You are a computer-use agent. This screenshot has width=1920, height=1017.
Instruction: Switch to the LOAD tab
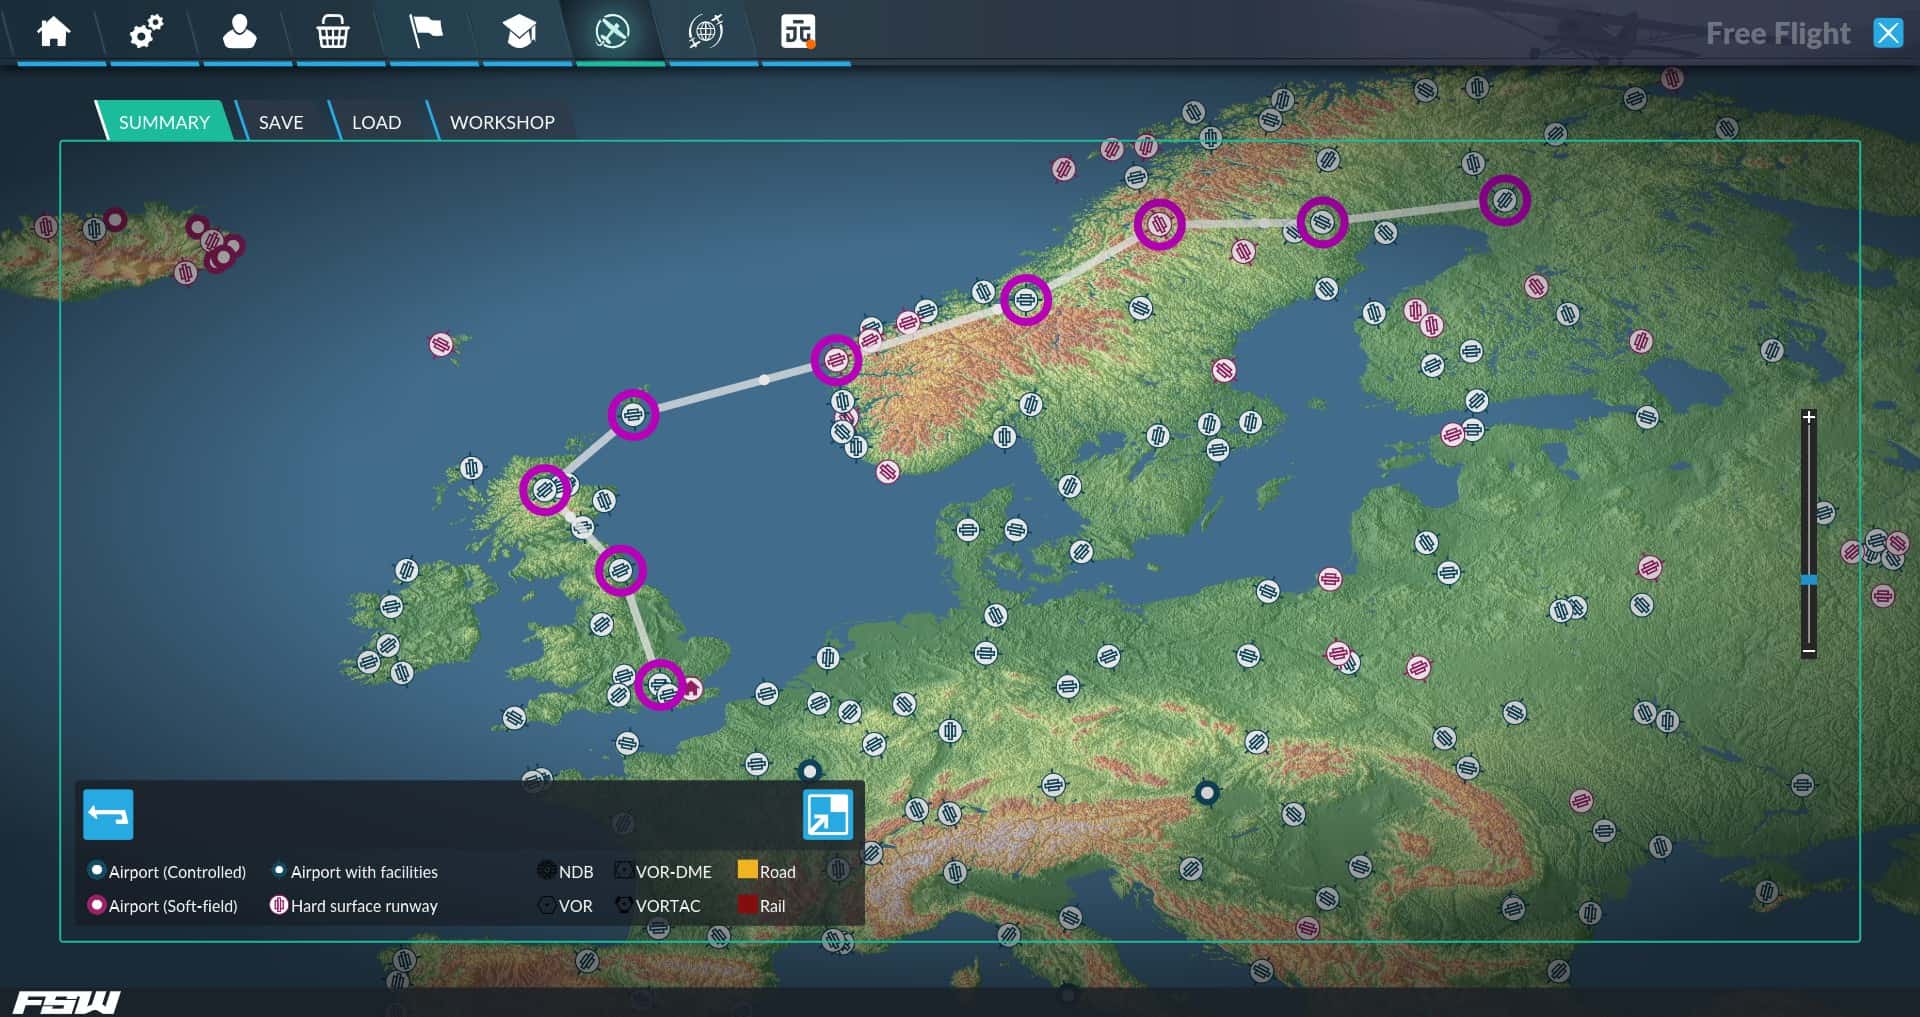(x=376, y=122)
